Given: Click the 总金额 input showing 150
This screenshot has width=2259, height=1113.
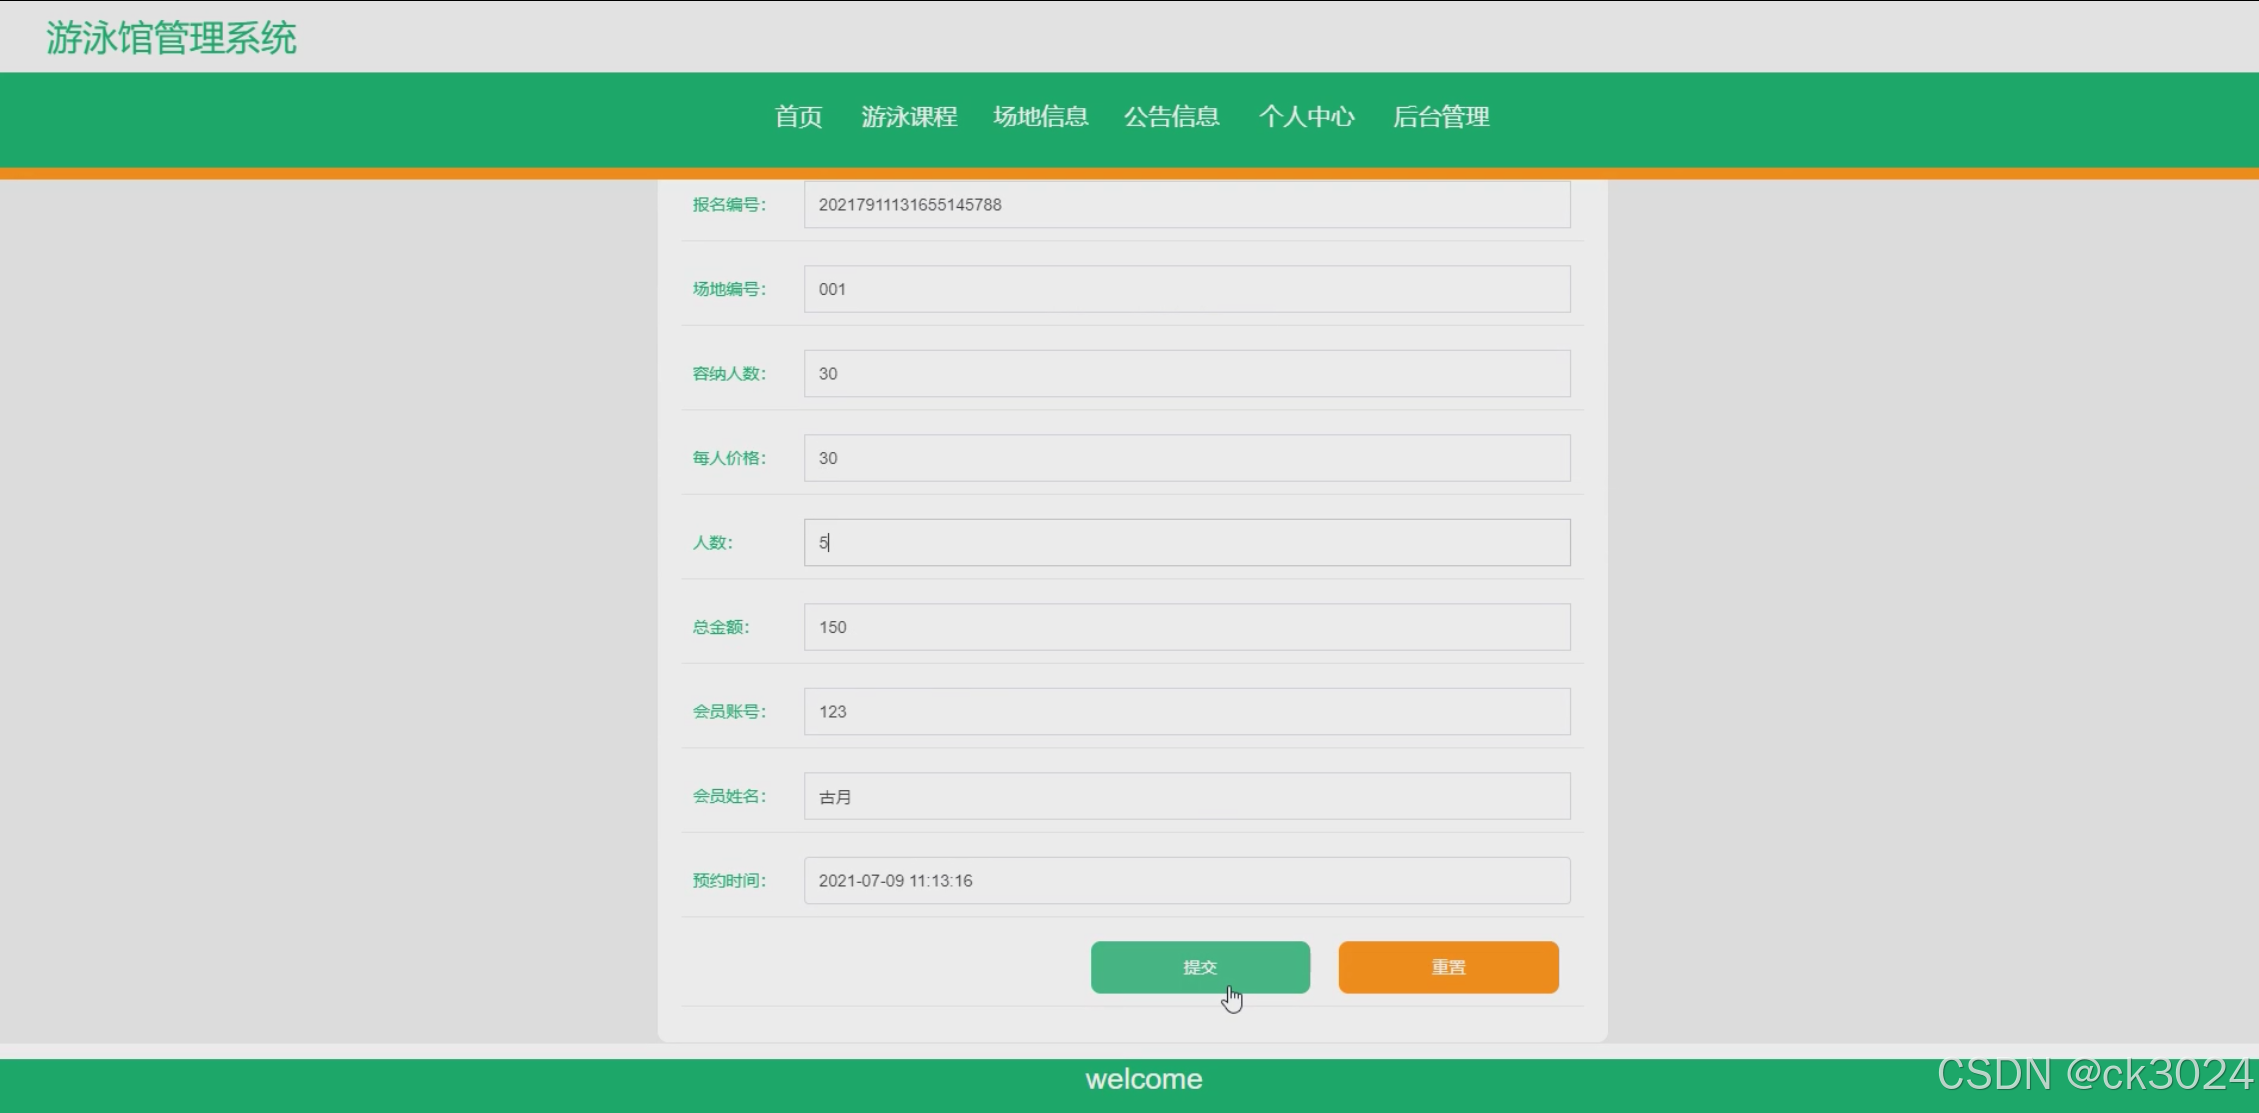Looking at the screenshot, I should coord(1185,627).
